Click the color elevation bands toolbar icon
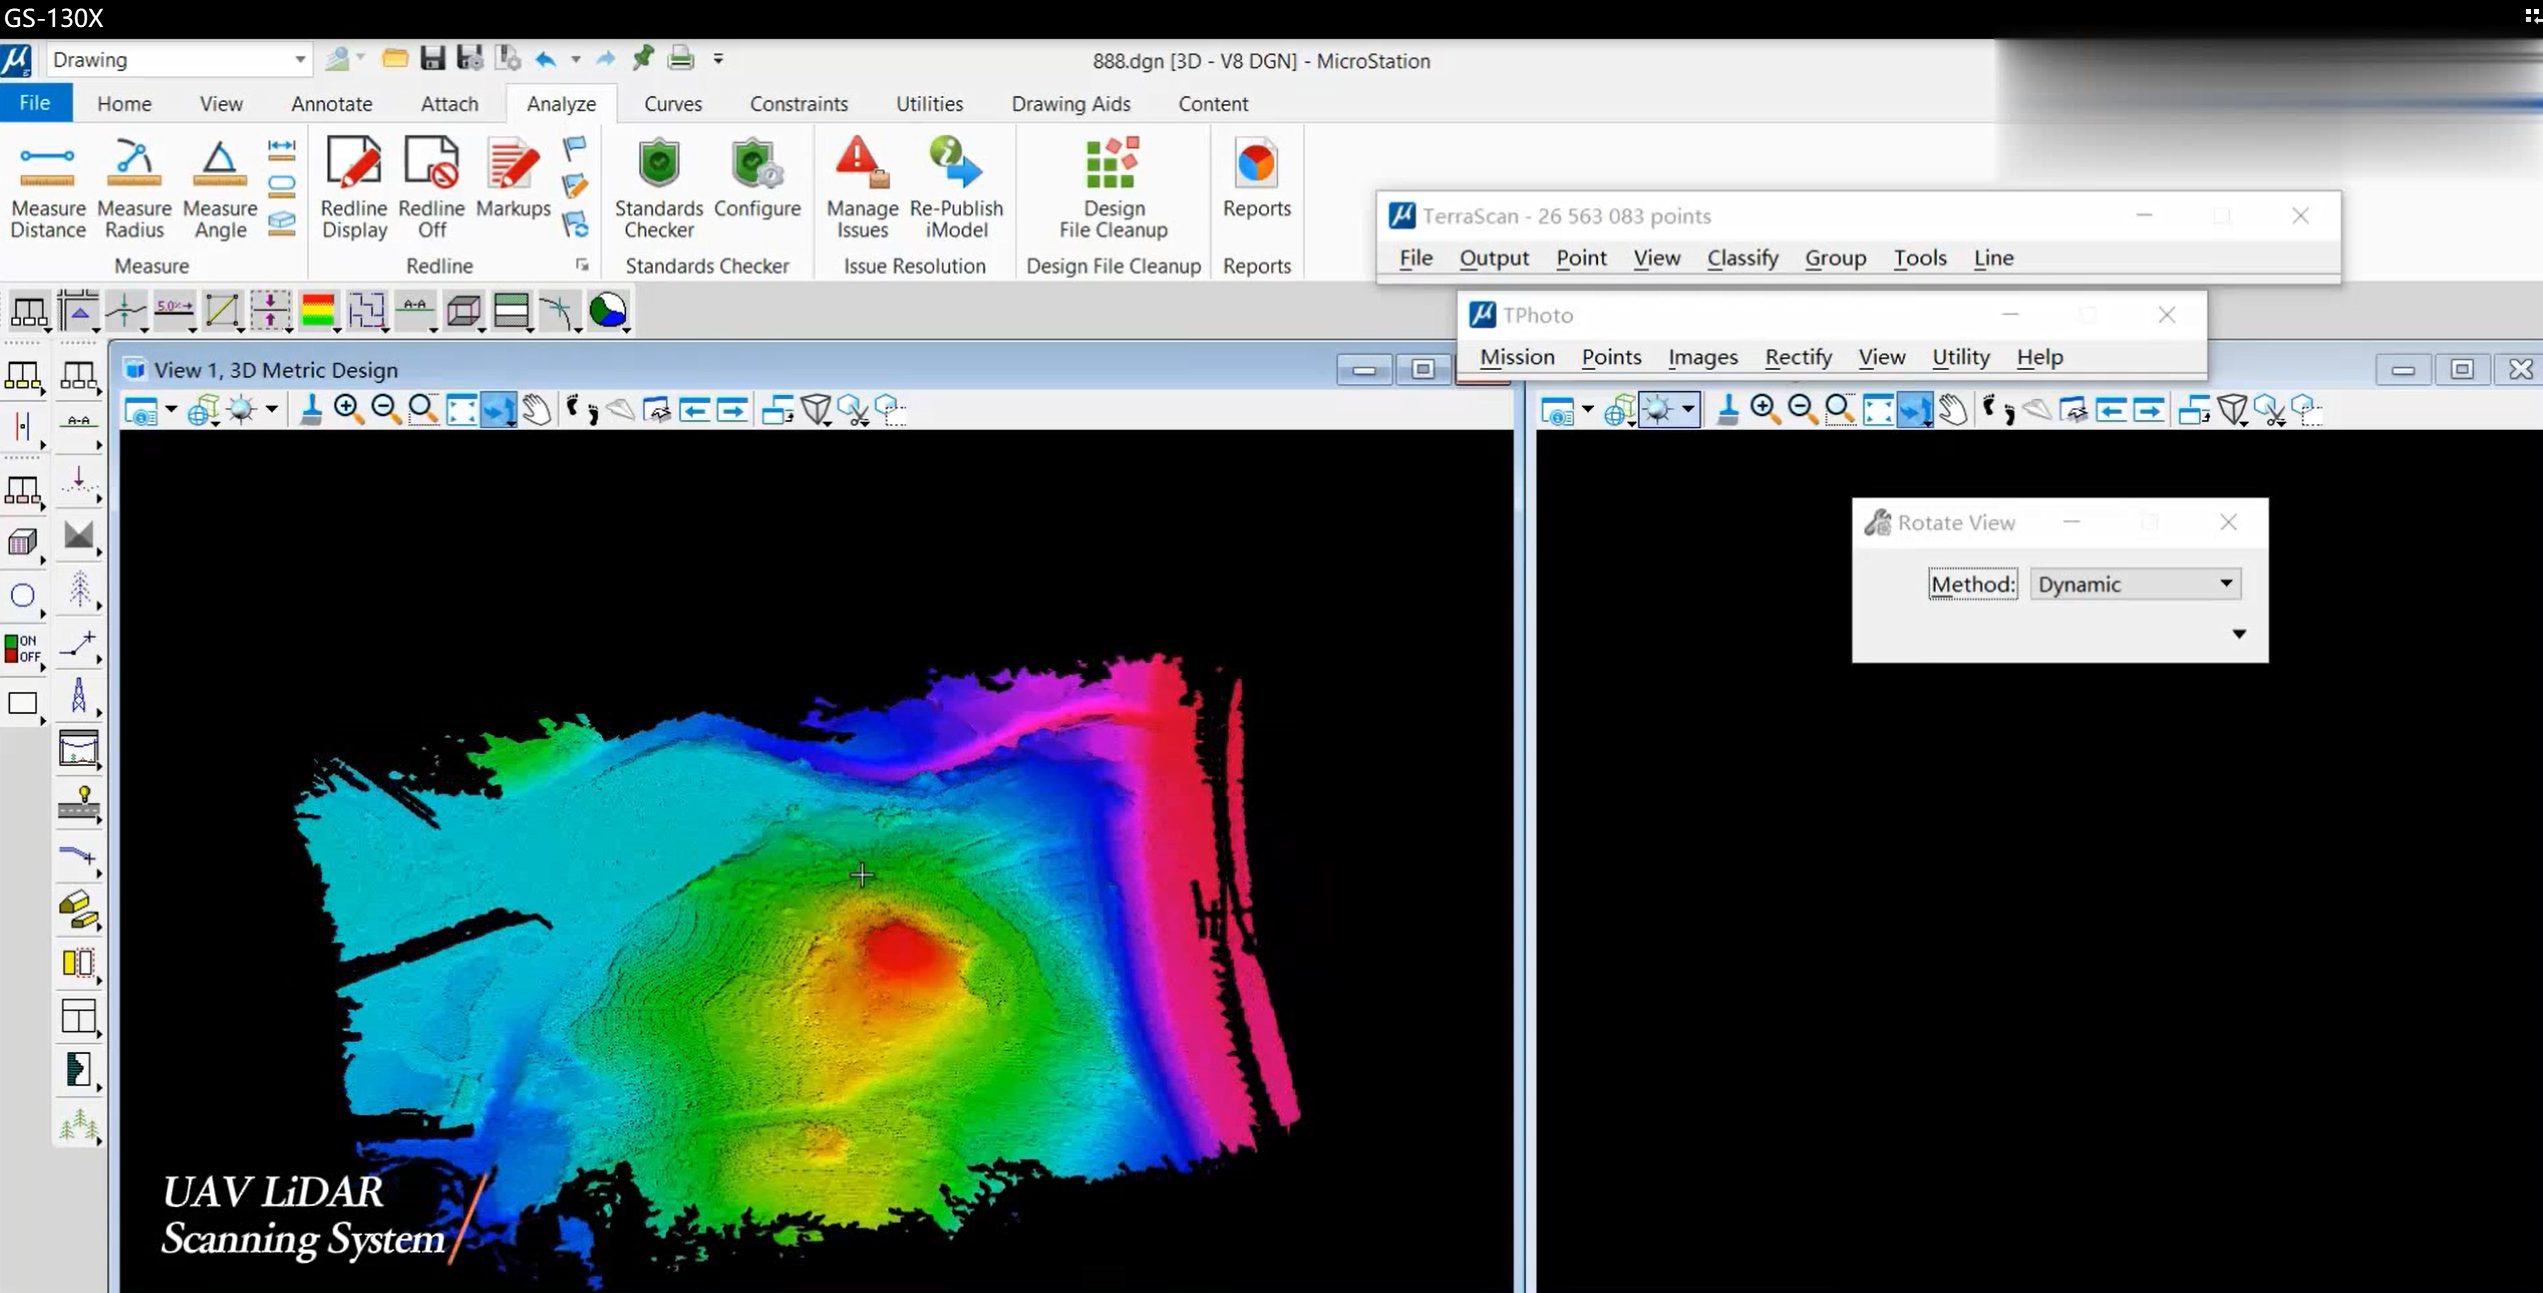 (318, 311)
